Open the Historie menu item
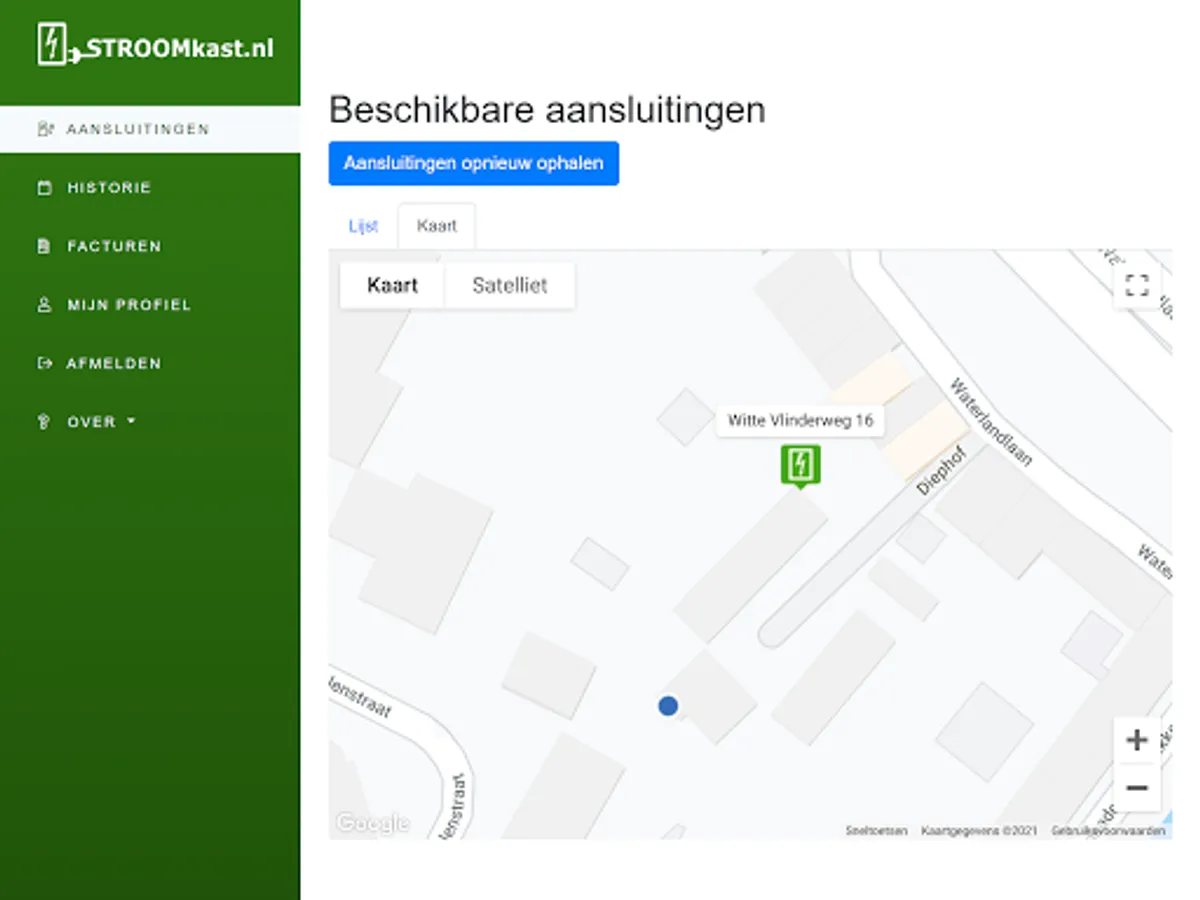This screenshot has width=1200, height=900. coord(150,188)
